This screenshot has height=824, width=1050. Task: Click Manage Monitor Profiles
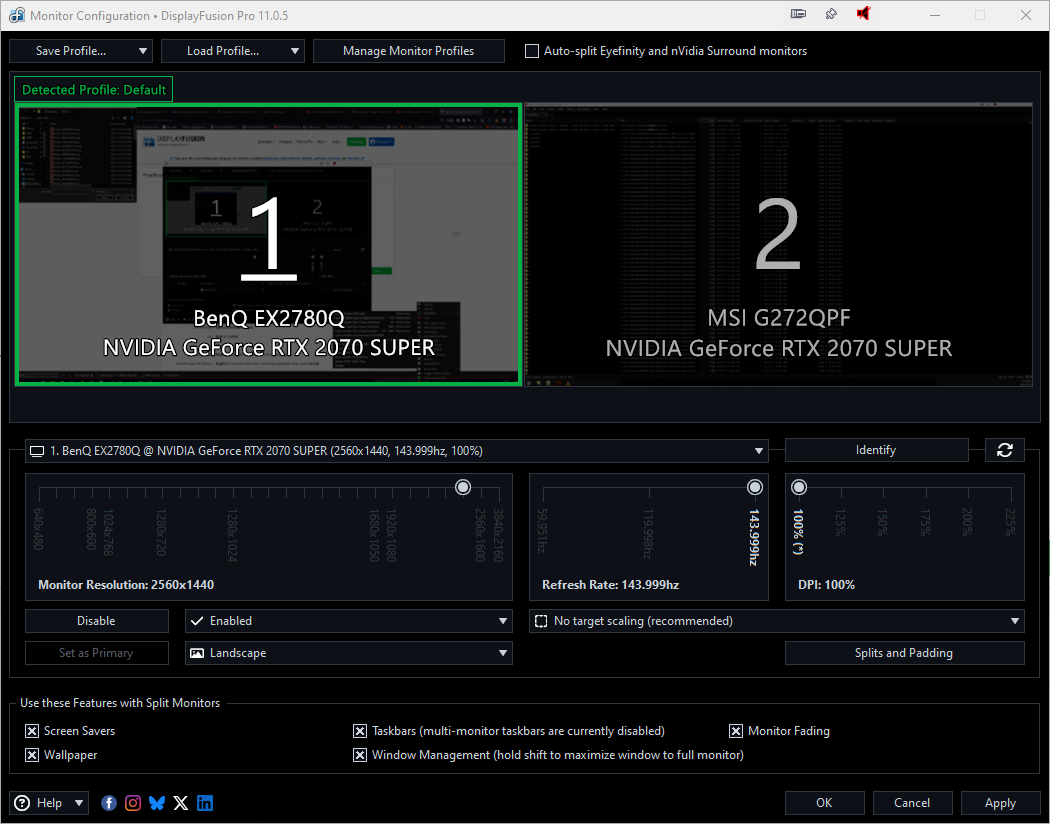408,51
